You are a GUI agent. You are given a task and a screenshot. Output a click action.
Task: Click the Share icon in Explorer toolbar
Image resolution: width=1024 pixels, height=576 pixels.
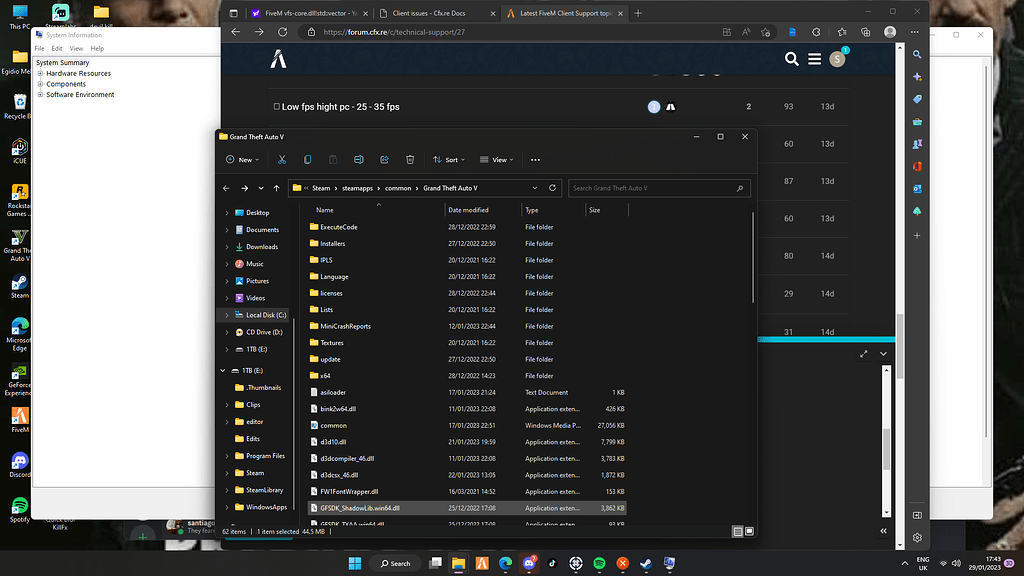[384, 159]
